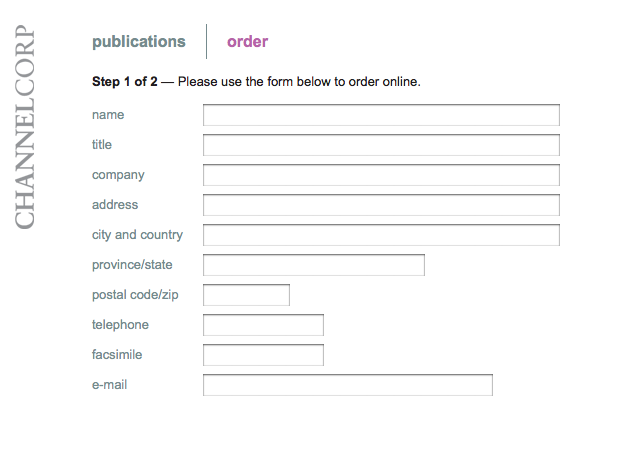The image size is (622, 460).
Task: Click the city and country label
Action: (x=137, y=235)
